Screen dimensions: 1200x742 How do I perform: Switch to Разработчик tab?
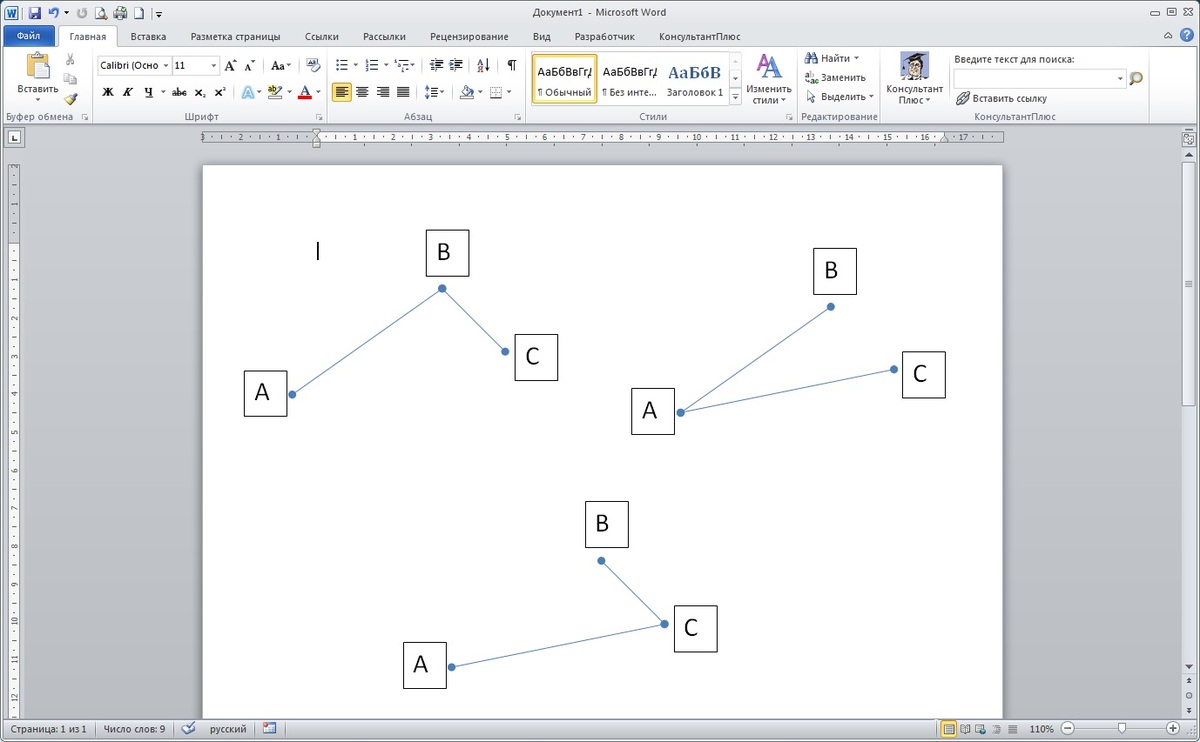pyautogui.click(x=604, y=36)
